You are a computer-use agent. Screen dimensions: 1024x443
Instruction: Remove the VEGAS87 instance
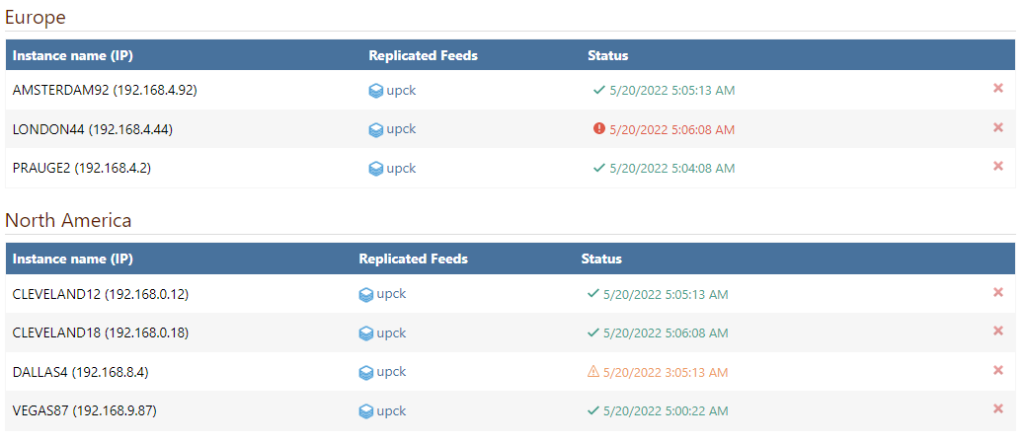[997, 409]
